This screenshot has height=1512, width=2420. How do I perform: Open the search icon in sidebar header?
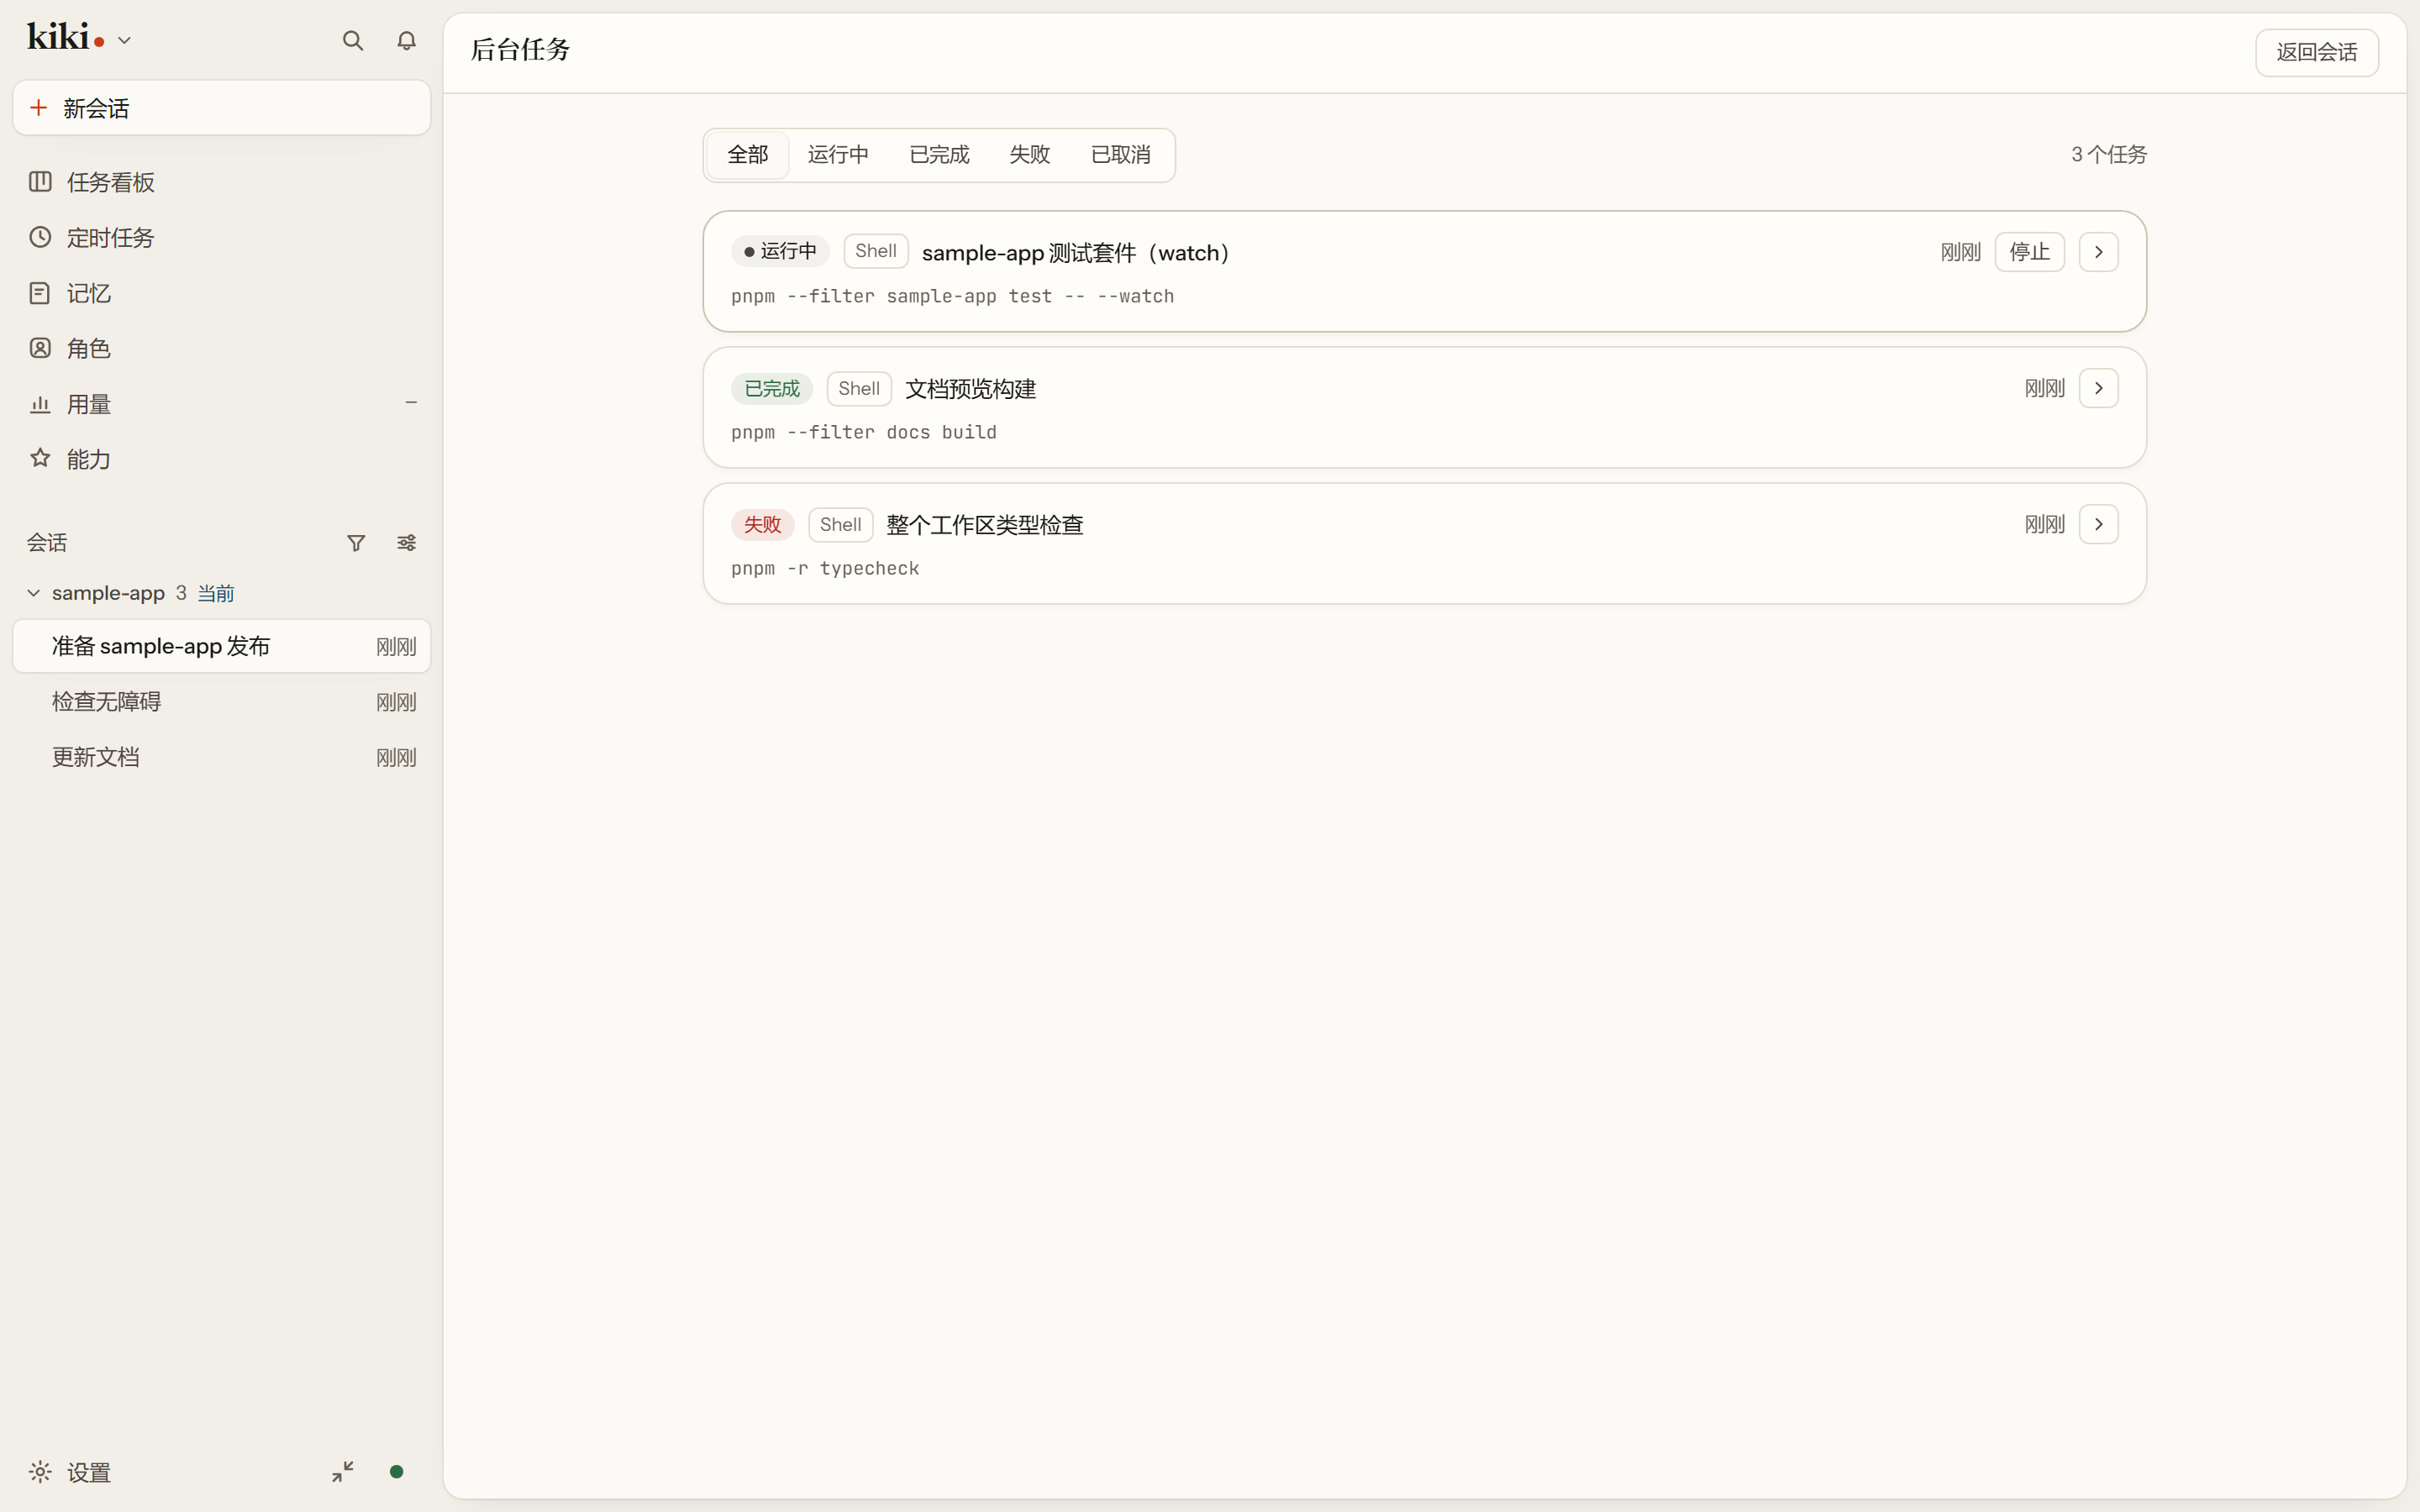[352, 41]
